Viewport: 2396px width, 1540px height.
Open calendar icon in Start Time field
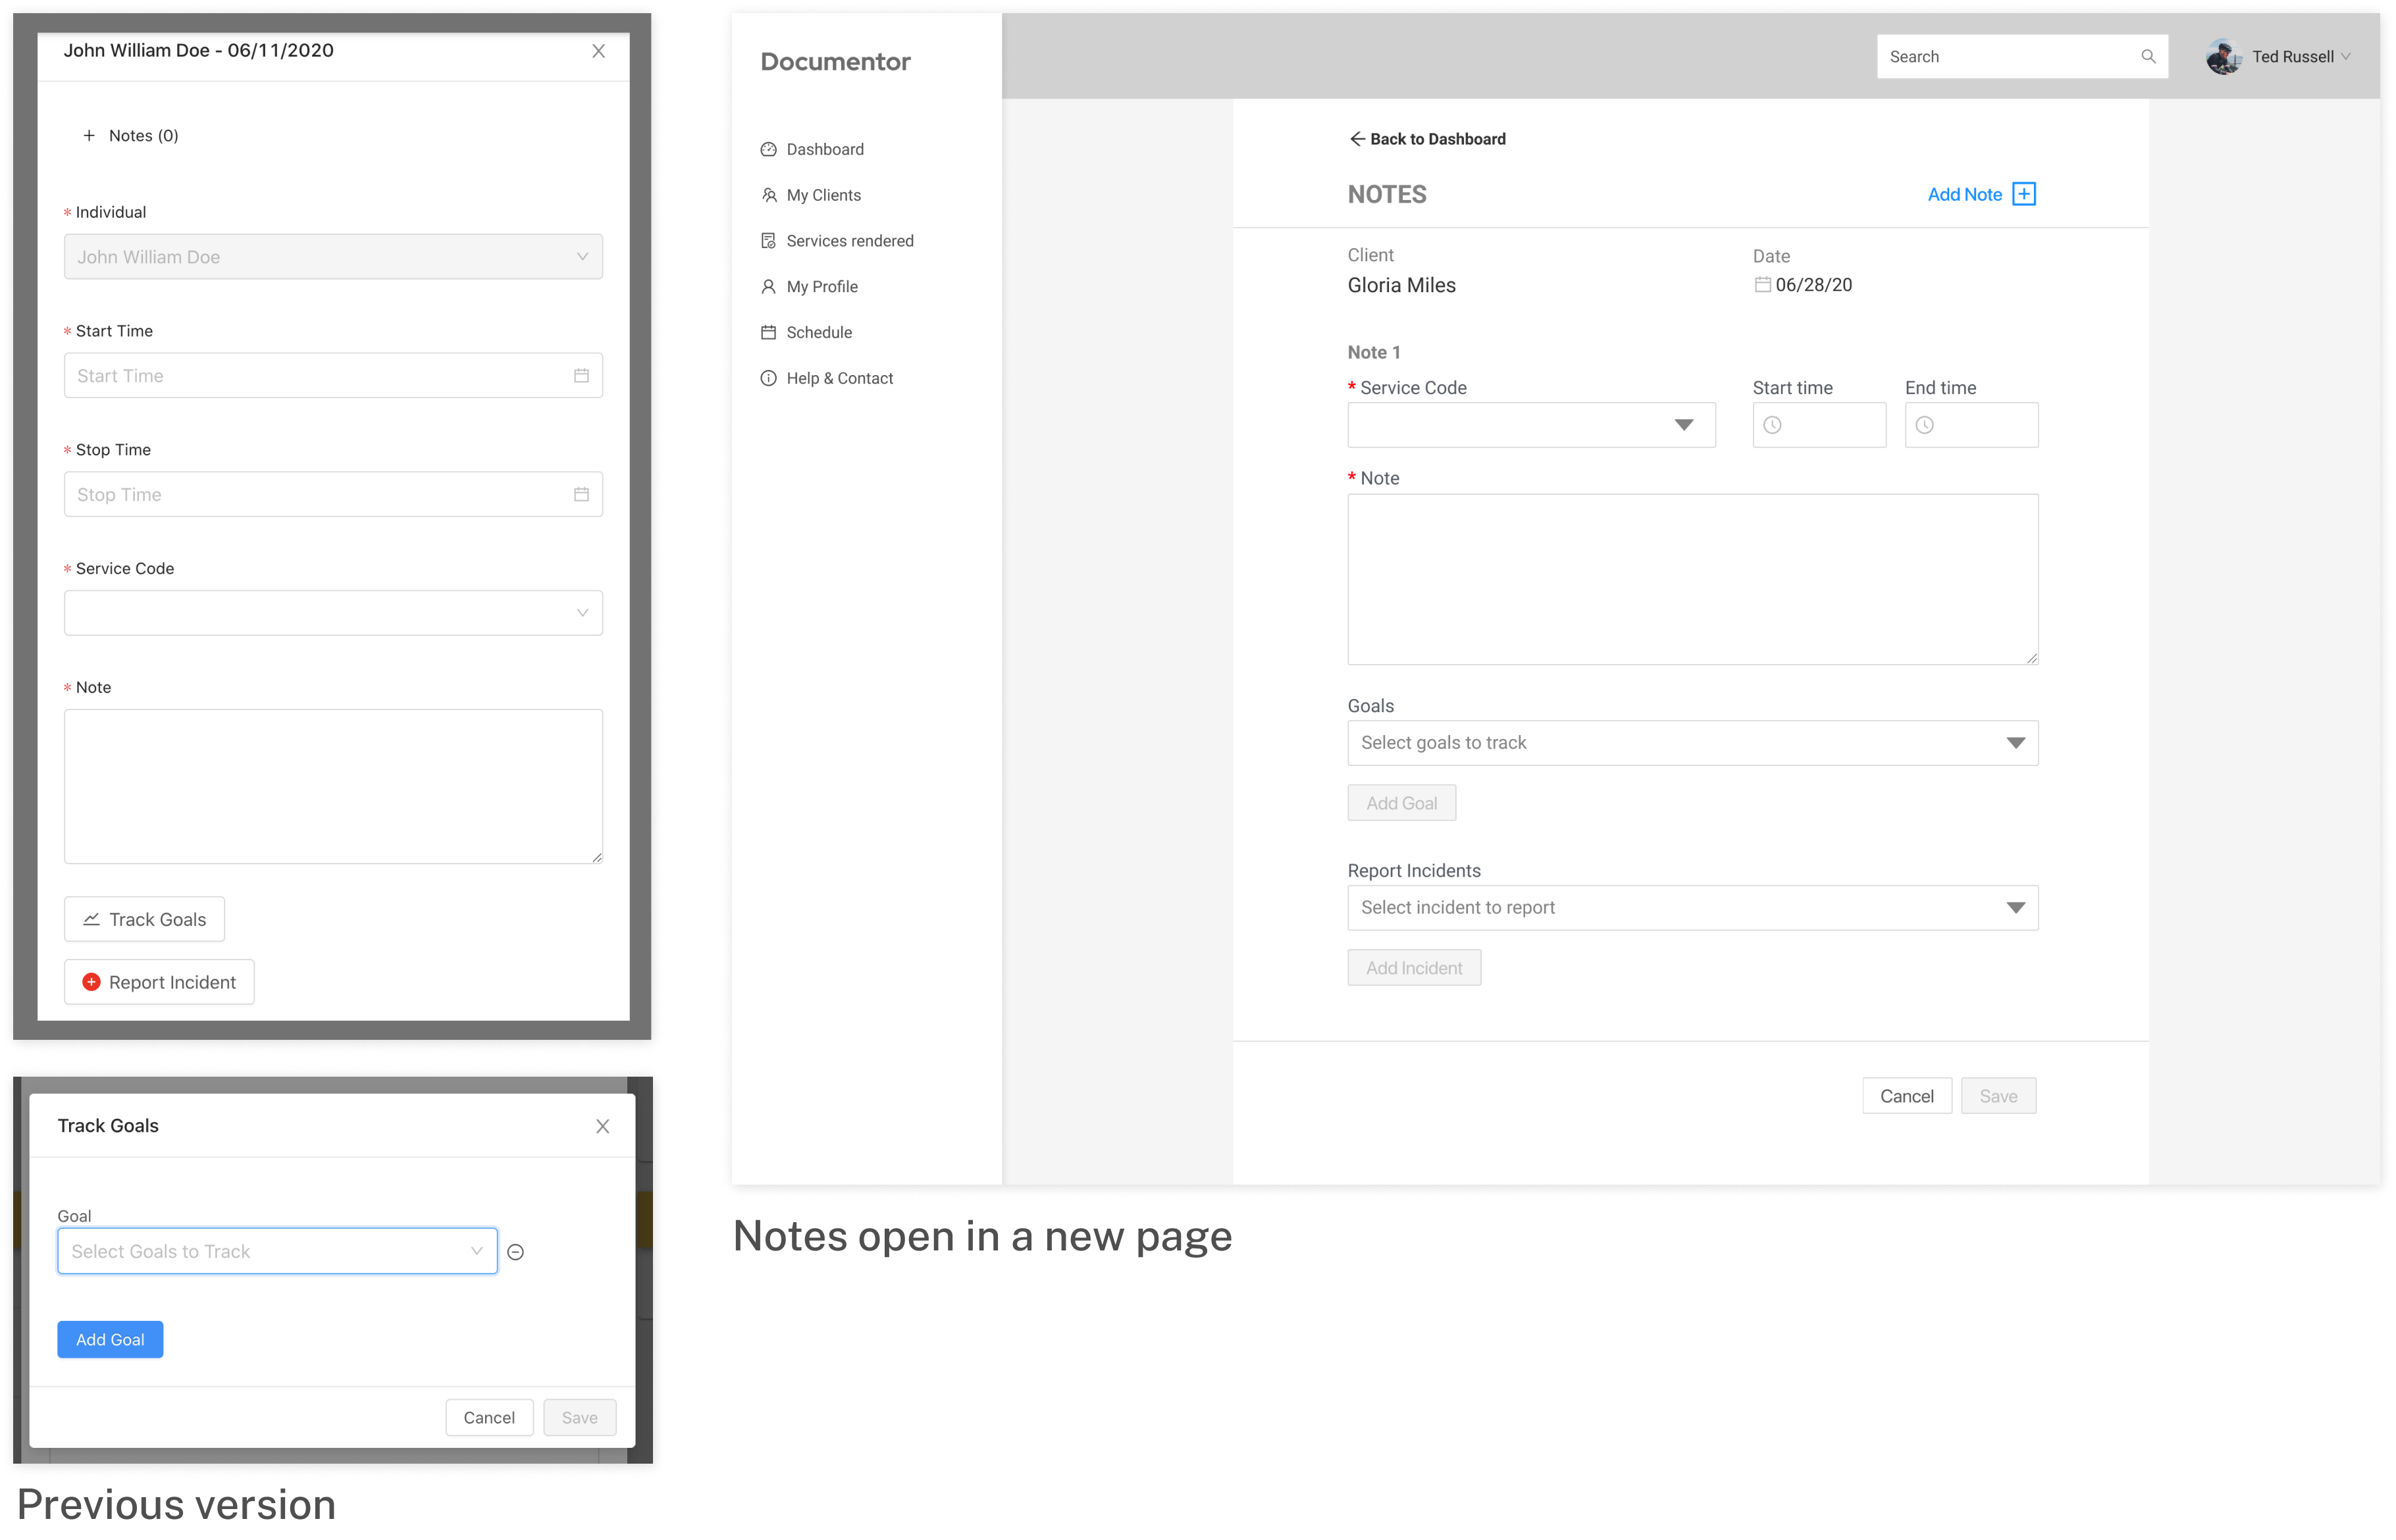click(x=581, y=376)
